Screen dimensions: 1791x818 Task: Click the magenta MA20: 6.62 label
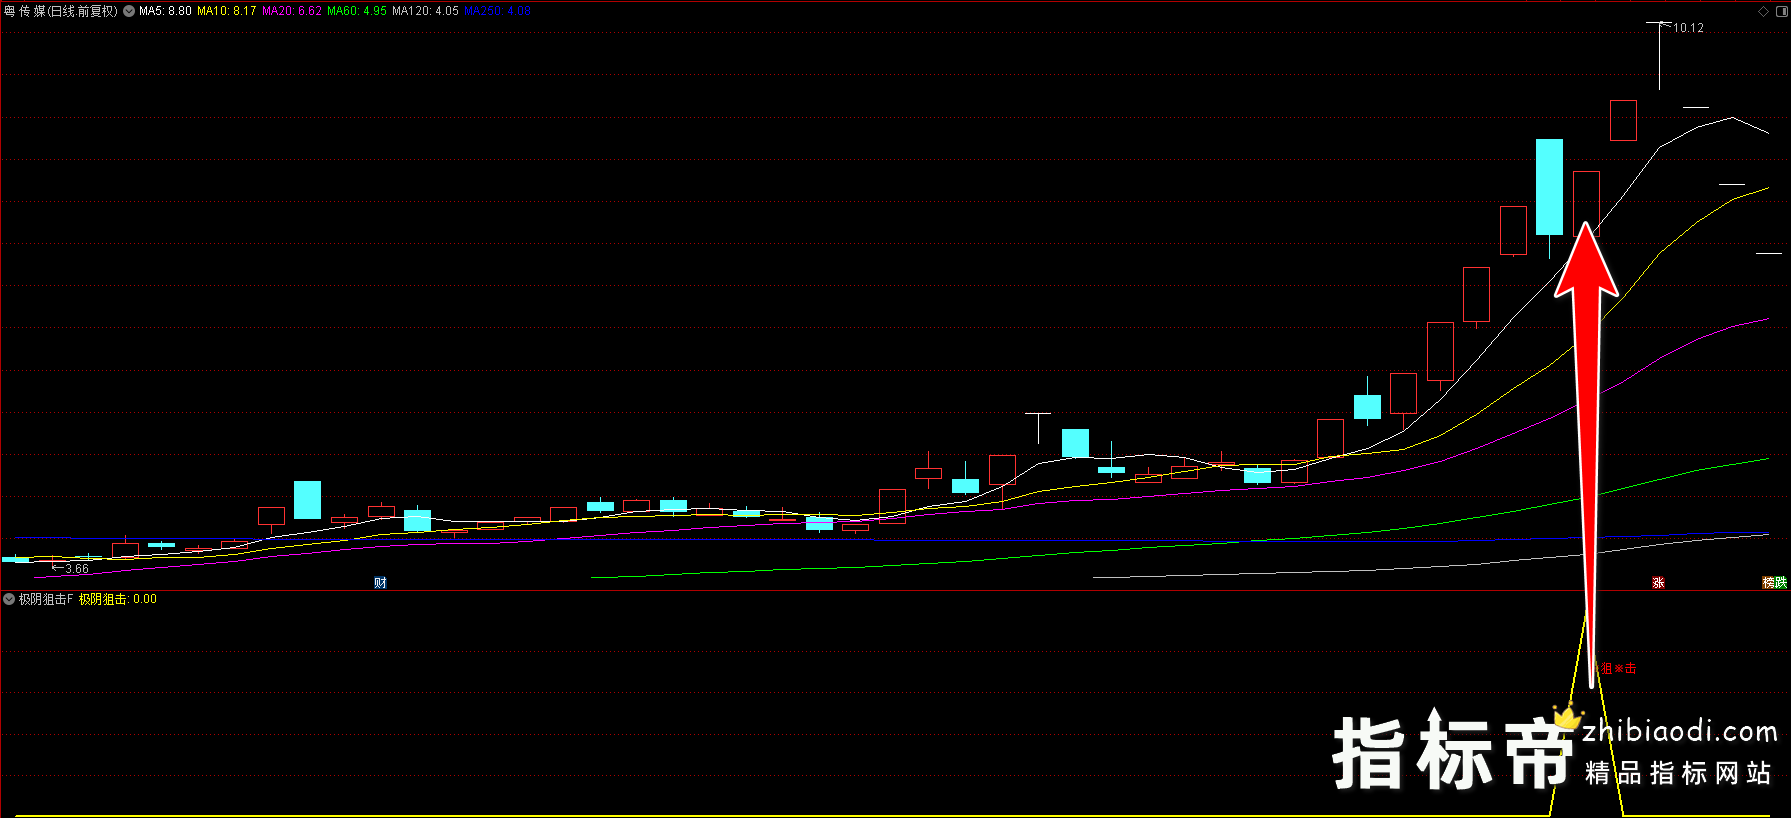click(x=292, y=11)
